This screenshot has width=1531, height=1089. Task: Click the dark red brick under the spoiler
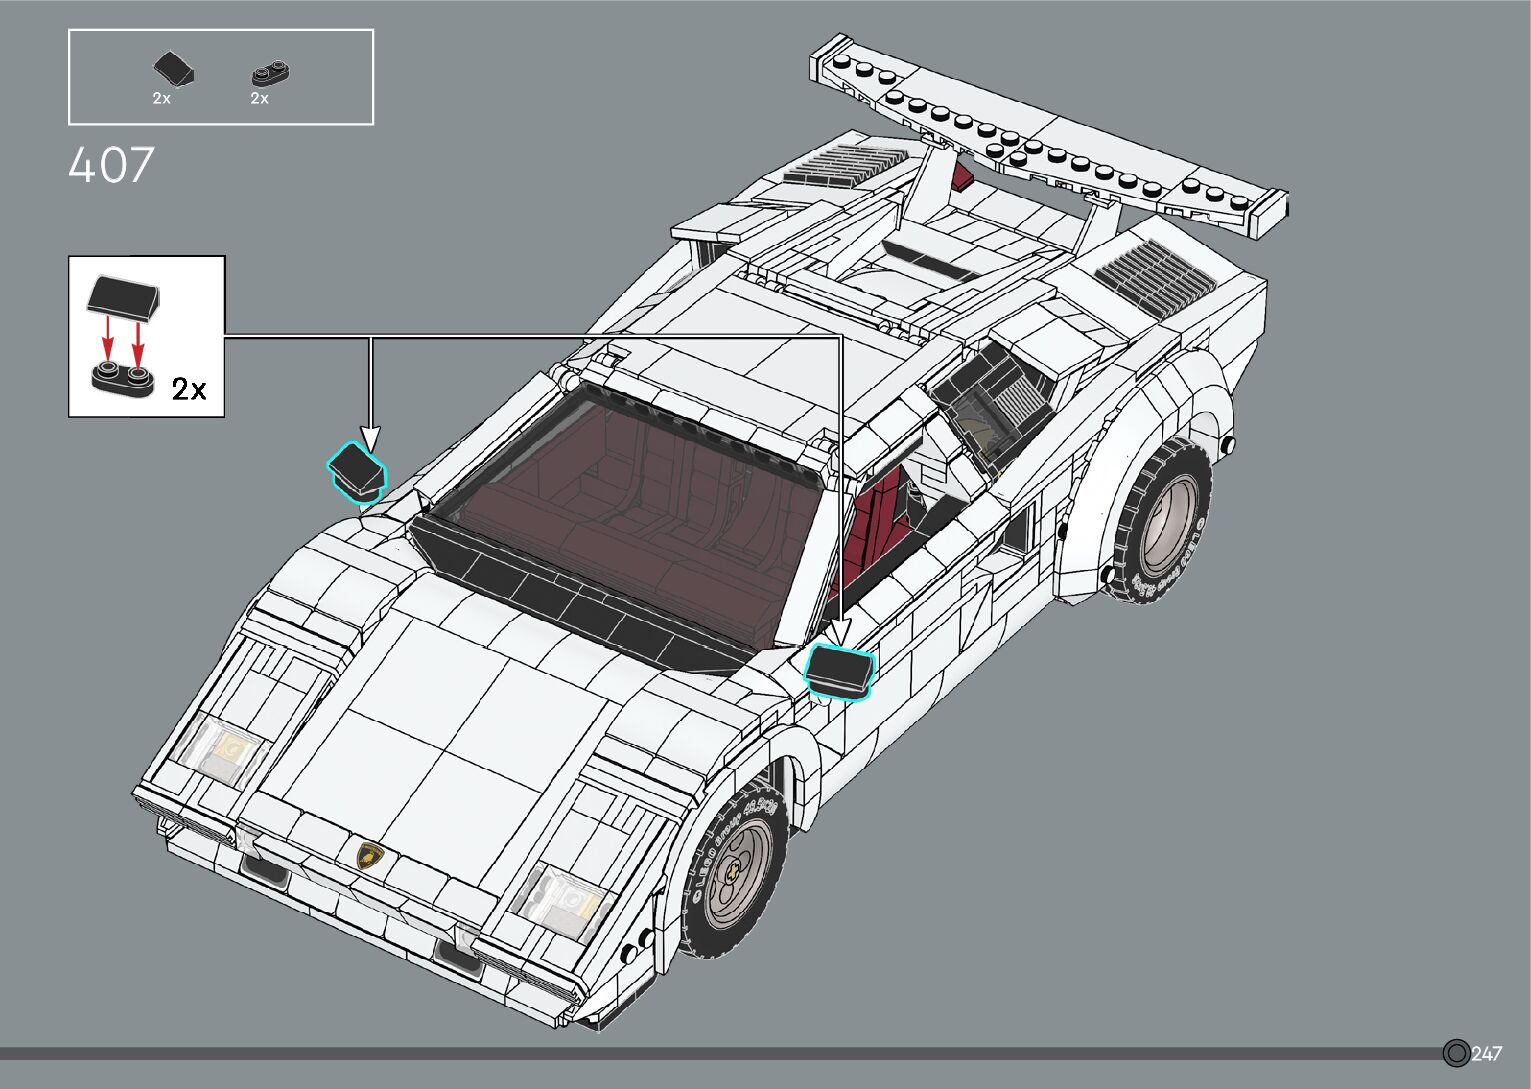pos(962,177)
